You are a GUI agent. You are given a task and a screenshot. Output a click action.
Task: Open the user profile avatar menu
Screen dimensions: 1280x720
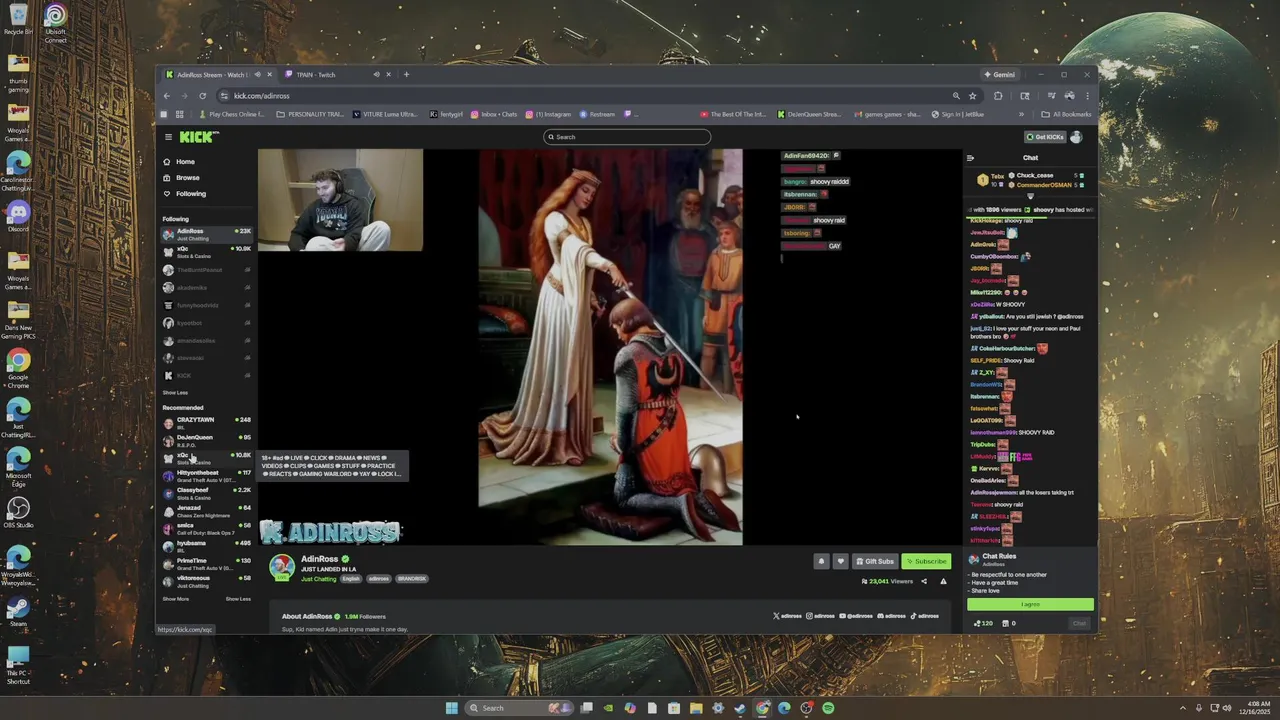click(x=1077, y=137)
